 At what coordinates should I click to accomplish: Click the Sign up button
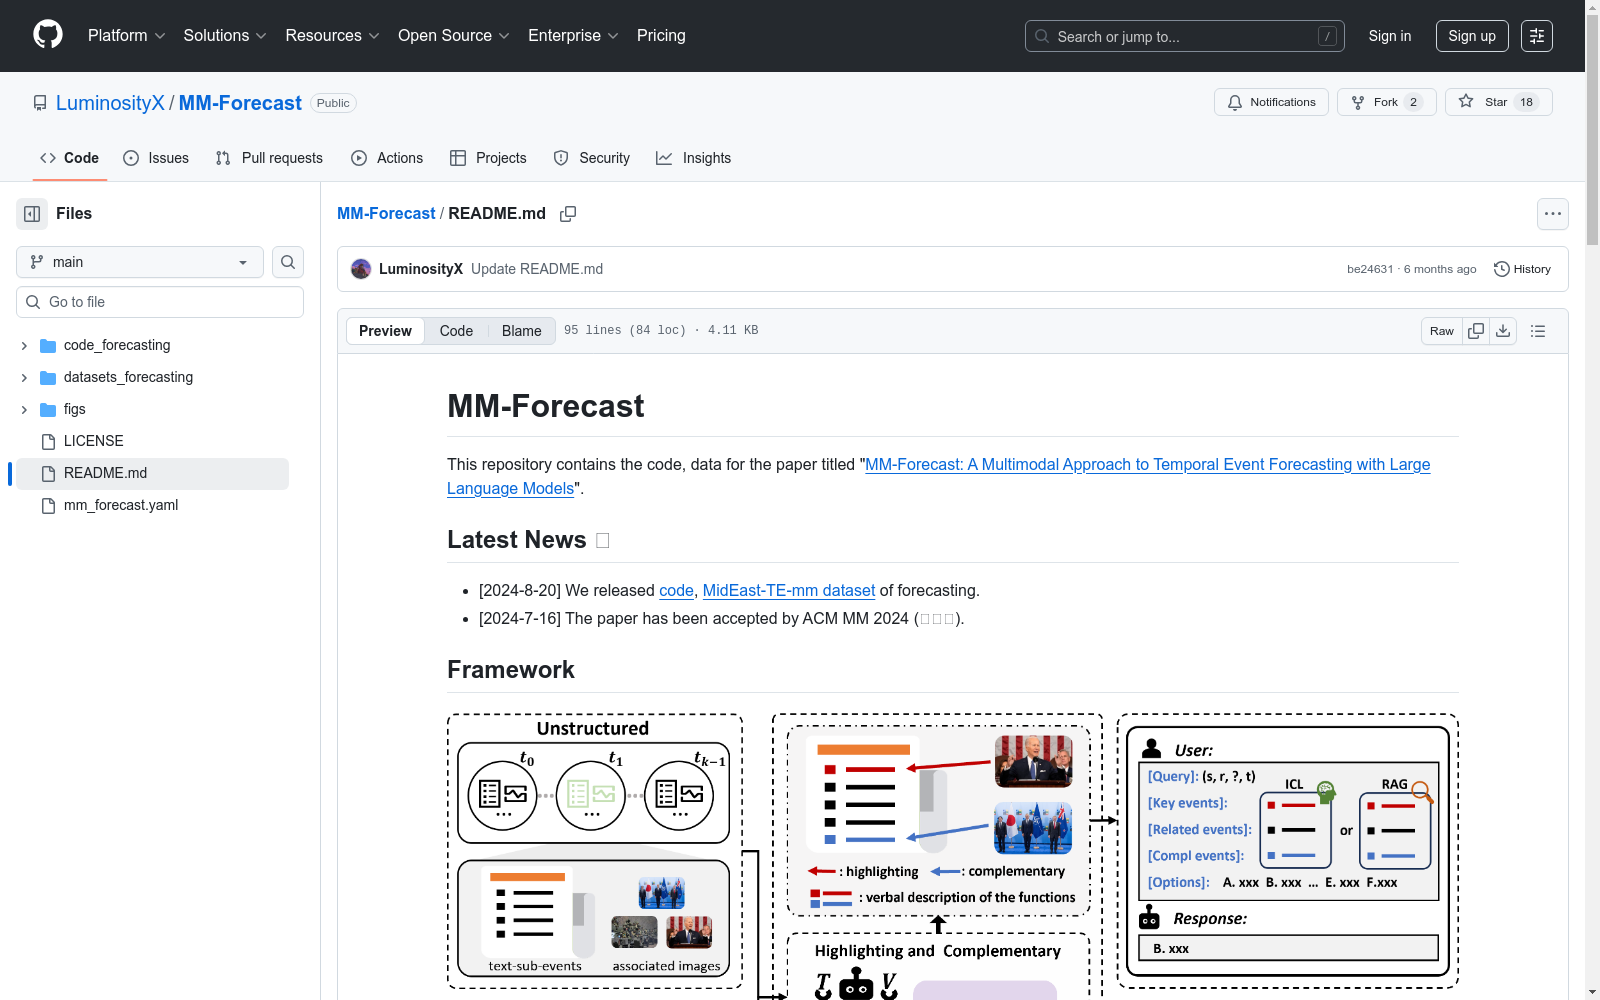pyautogui.click(x=1472, y=36)
